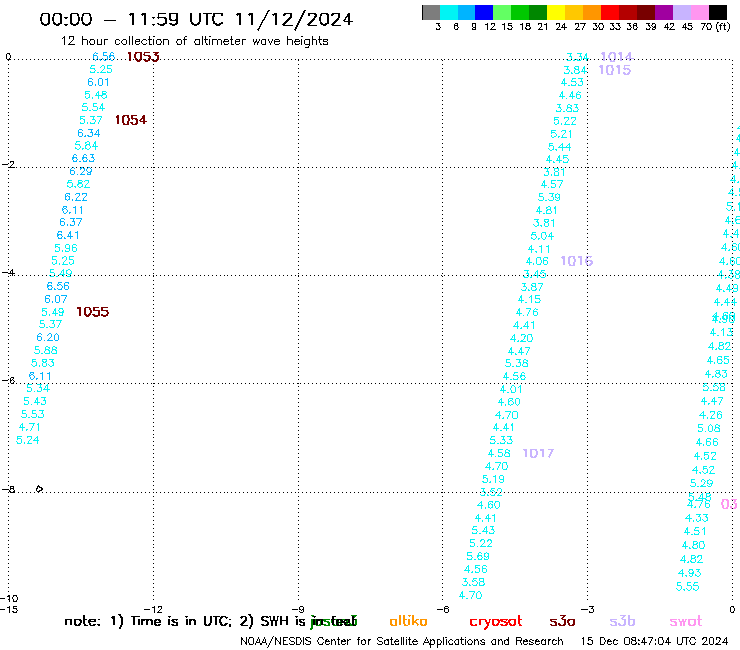Click the subtitle '12 hour collection of altimeter wave heights'
Viewport: 740px width, 650px height.
(x=194, y=41)
